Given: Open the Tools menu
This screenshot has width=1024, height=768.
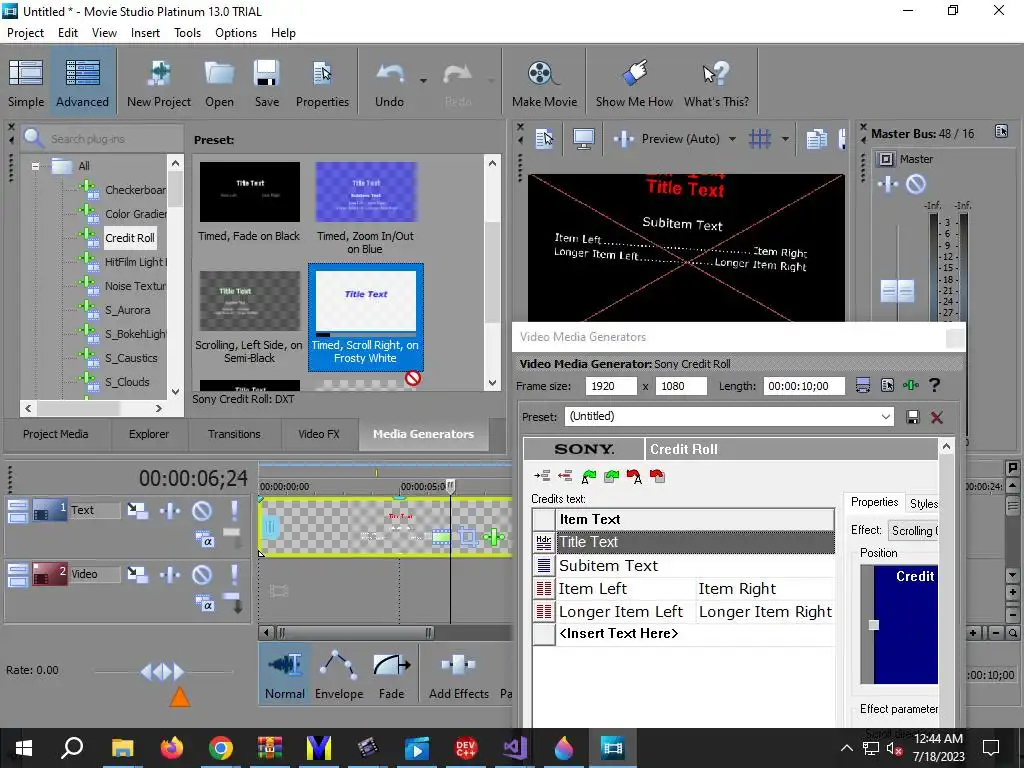Looking at the screenshot, I should tap(187, 33).
